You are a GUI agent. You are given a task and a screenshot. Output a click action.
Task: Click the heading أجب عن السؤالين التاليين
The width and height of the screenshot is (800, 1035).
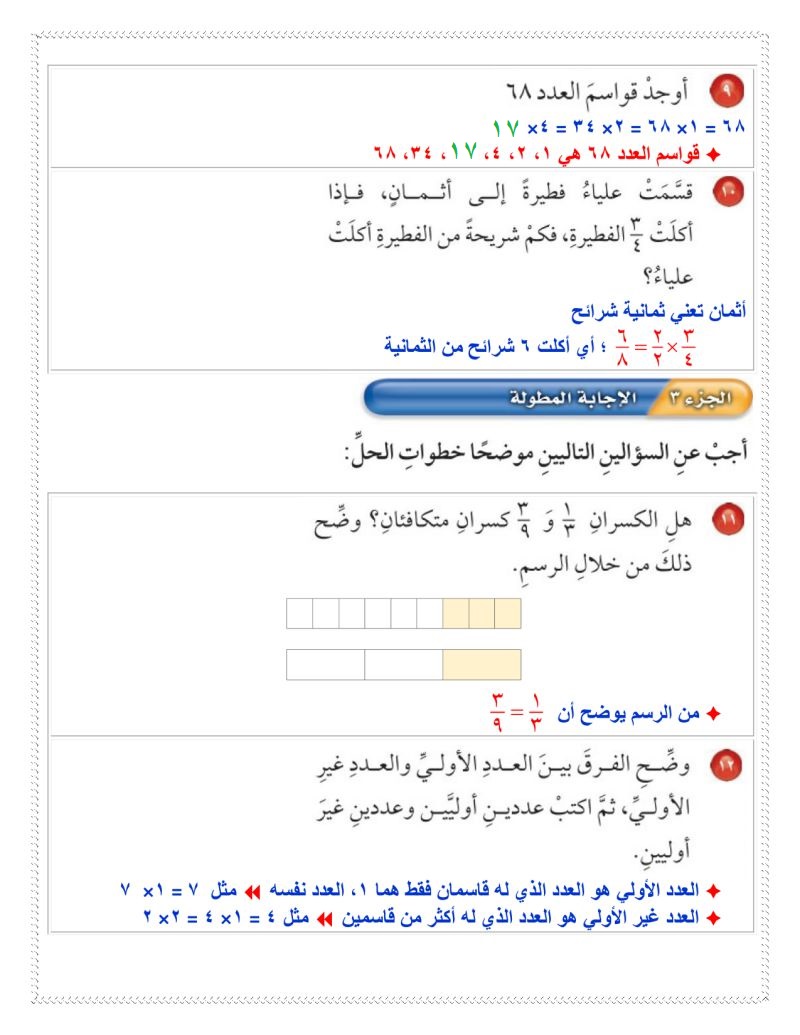(547, 453)
